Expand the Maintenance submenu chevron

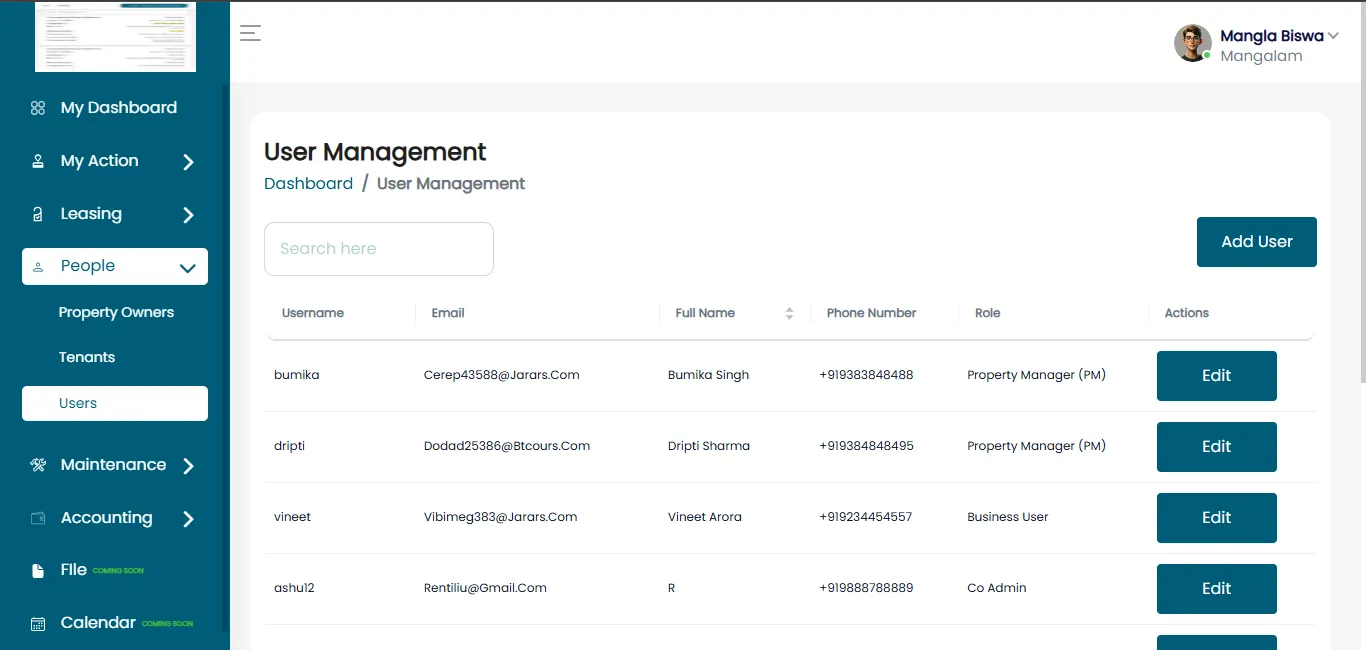[188, 466]
